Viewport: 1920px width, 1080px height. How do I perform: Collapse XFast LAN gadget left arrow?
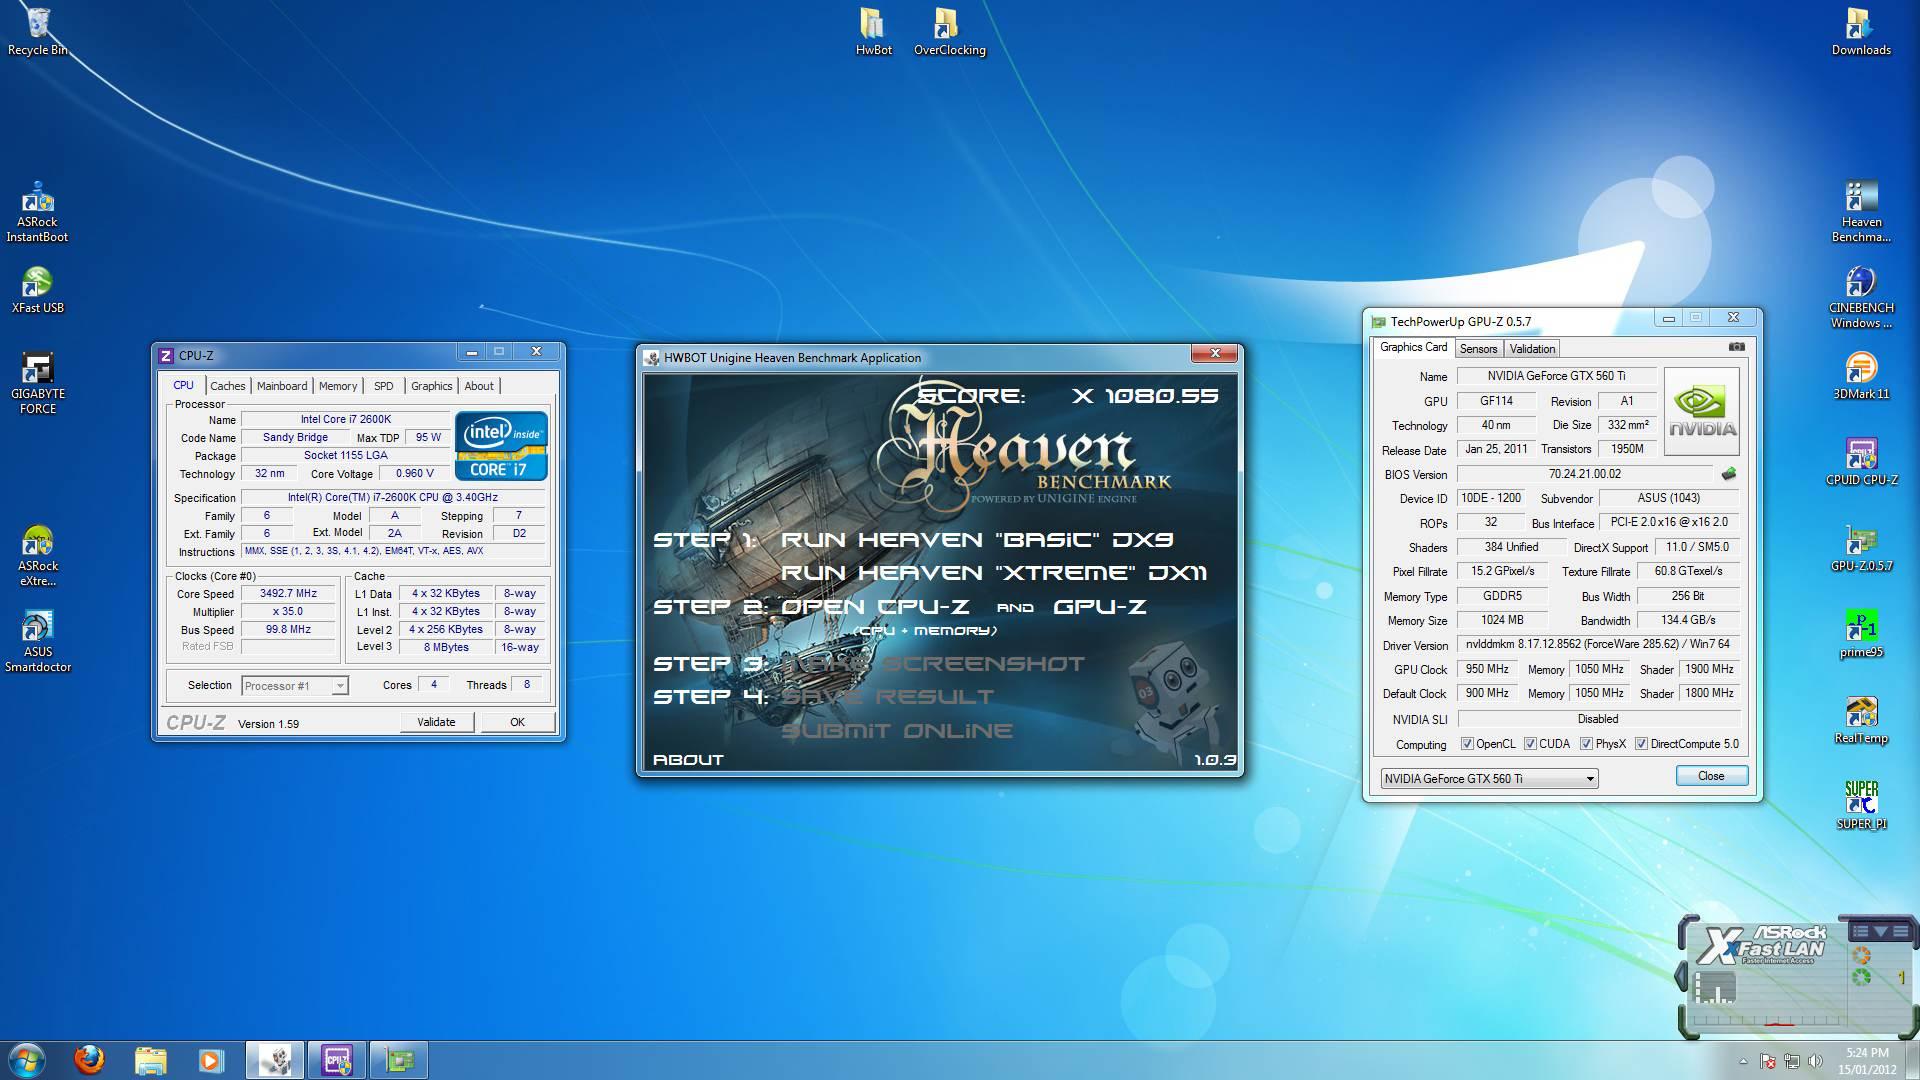[1682, 975]
